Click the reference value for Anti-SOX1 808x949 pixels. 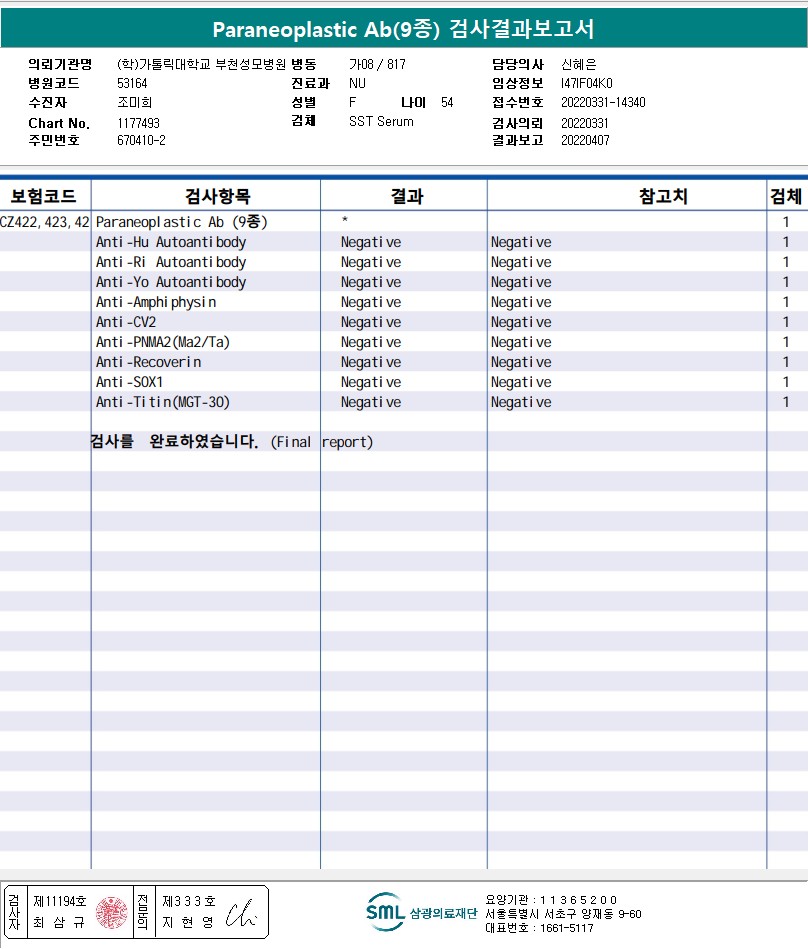[521, 382]
